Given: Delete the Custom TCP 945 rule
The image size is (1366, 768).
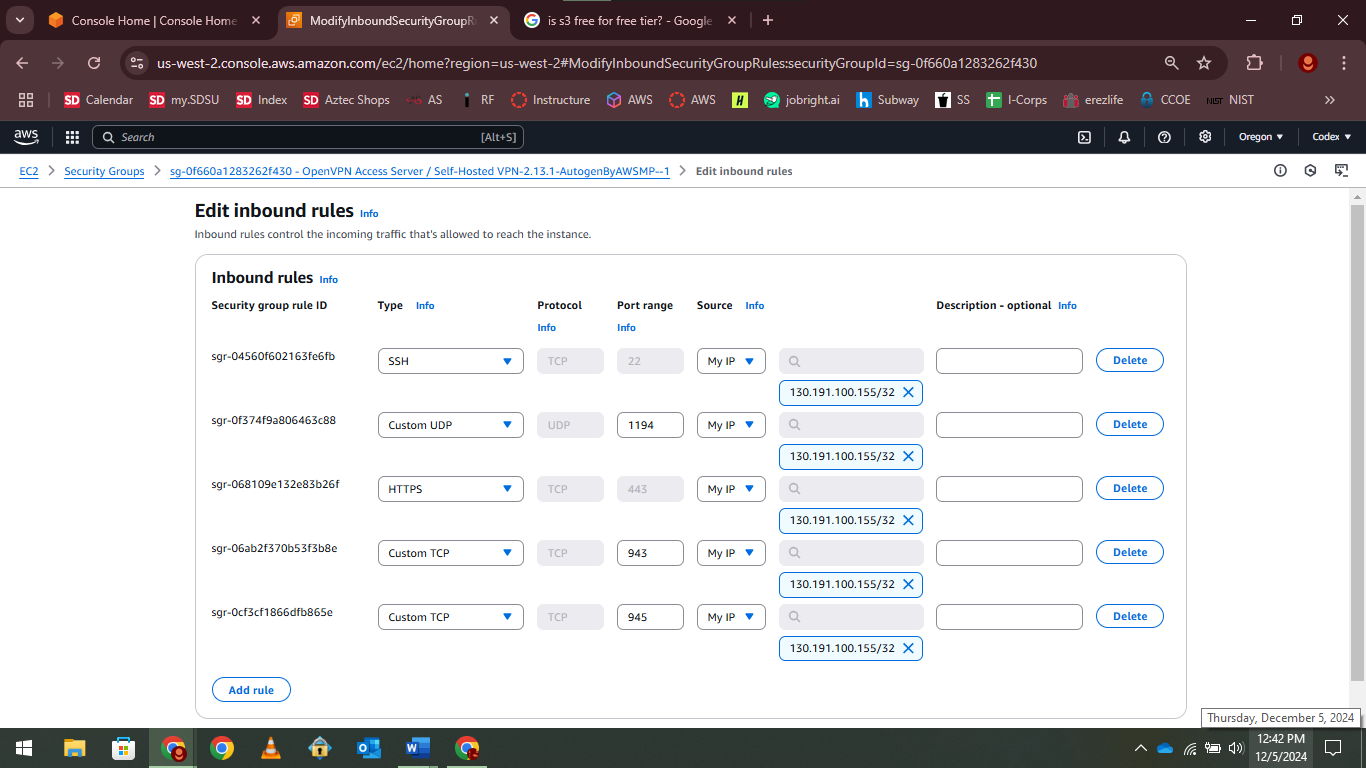Looking at the screenshot, I should pyautogui.click(x=1130, y=616).
